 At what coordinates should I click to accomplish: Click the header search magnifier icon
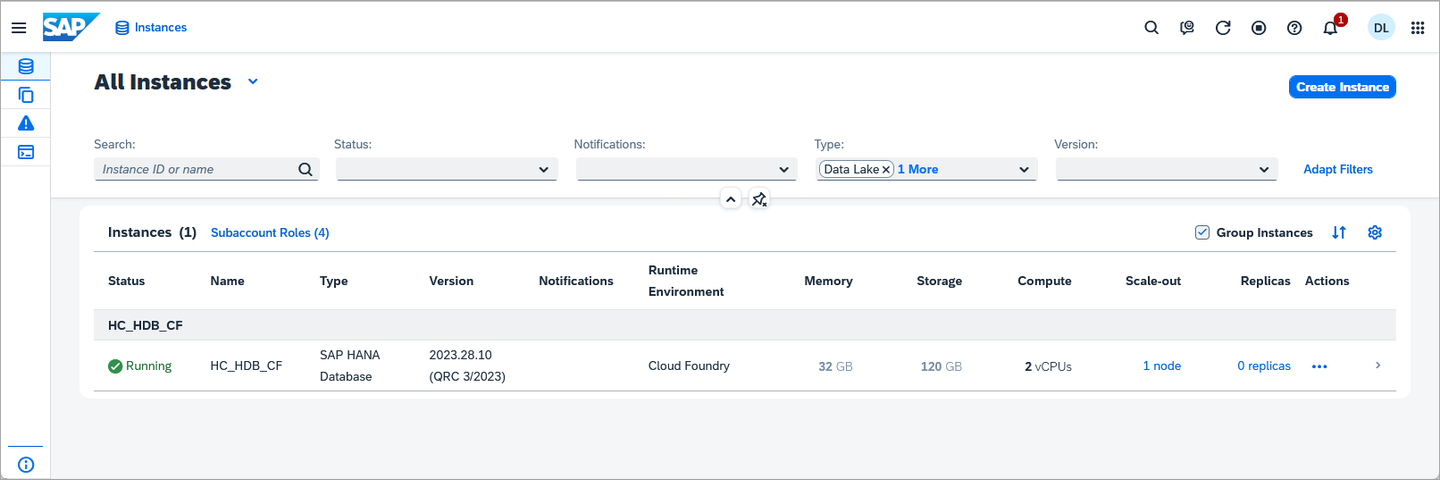1151,28
